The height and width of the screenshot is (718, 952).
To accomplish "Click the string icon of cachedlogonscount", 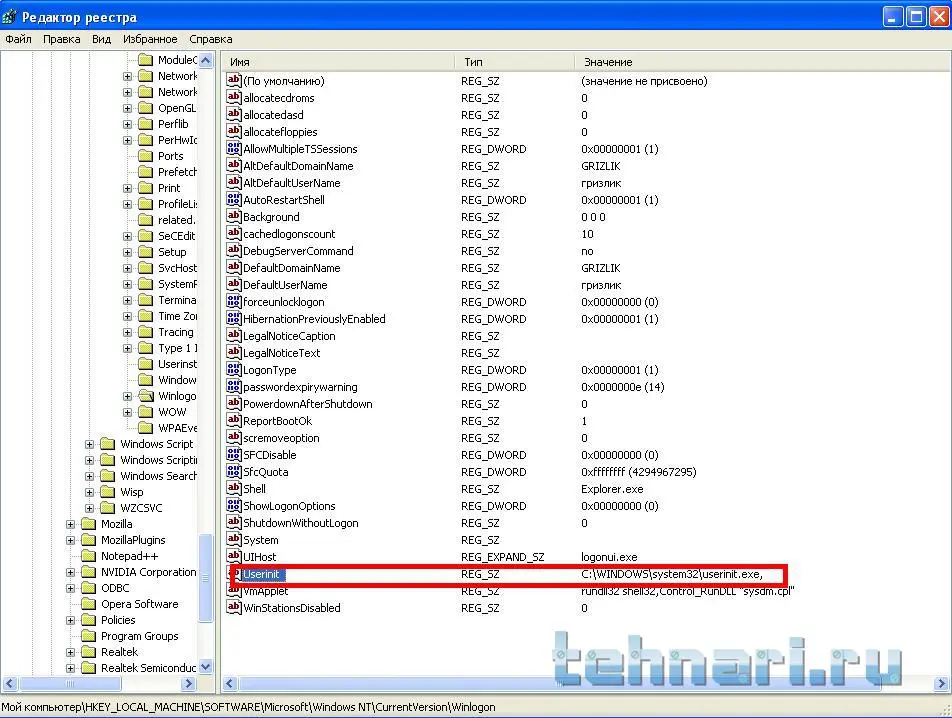I will [x=234, y=233].
